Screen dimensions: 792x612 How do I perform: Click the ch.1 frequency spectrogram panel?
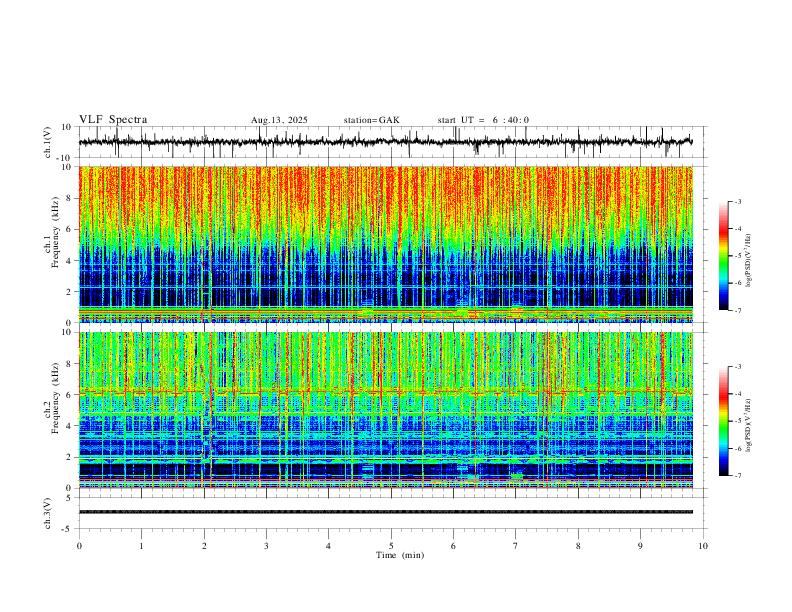point(385,244)
